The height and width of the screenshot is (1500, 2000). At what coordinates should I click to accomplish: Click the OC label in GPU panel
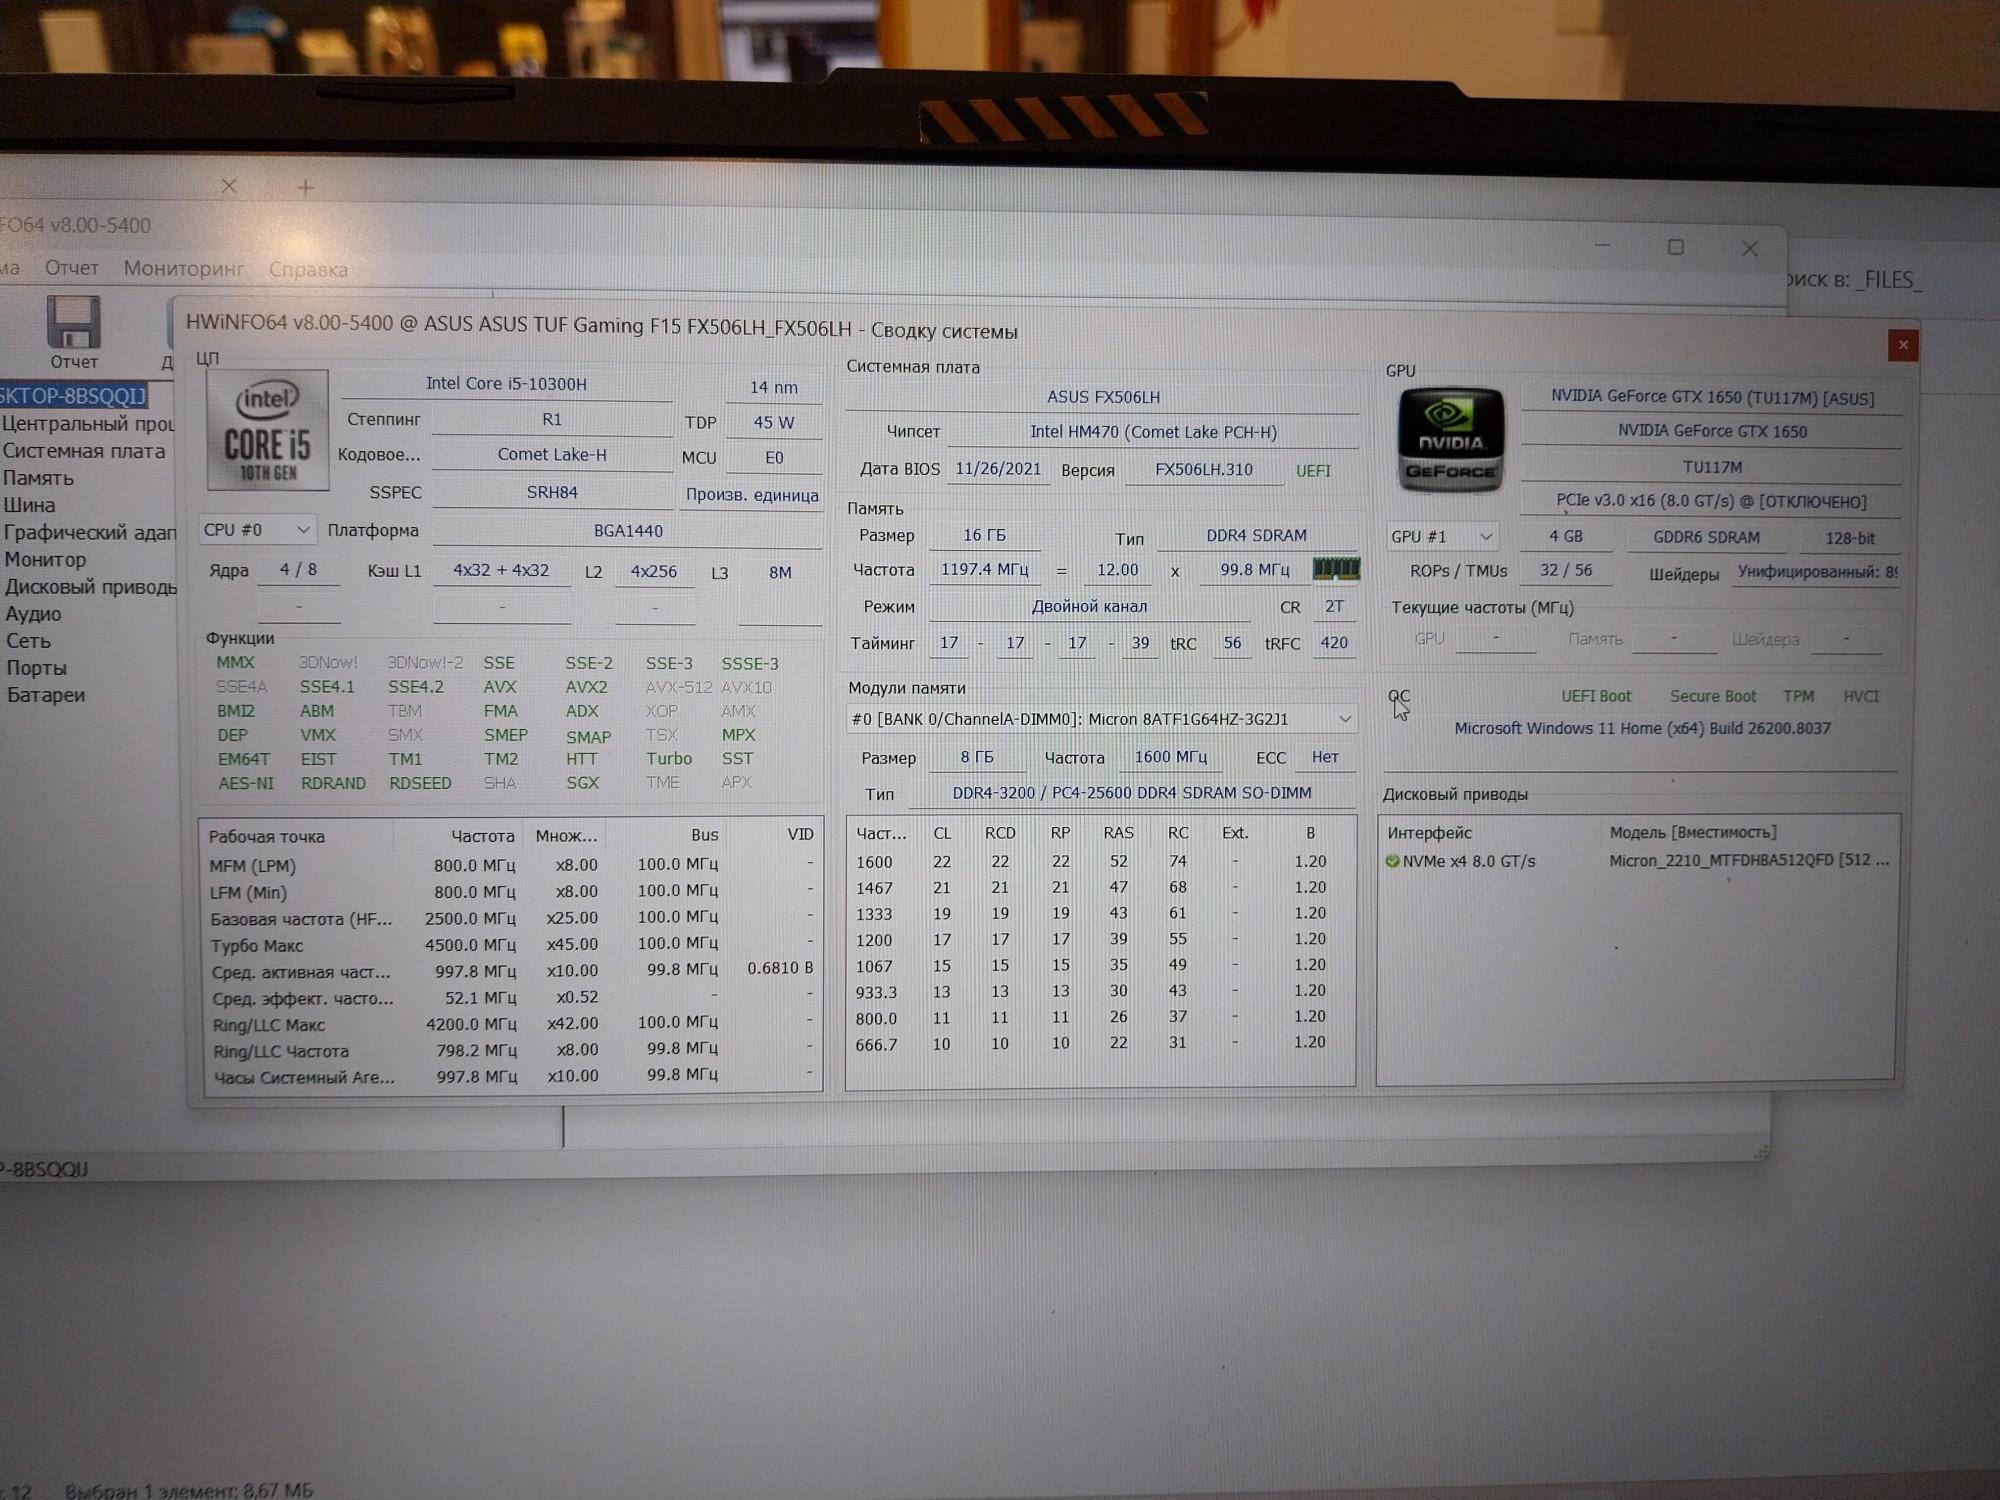click(1398, 696)
